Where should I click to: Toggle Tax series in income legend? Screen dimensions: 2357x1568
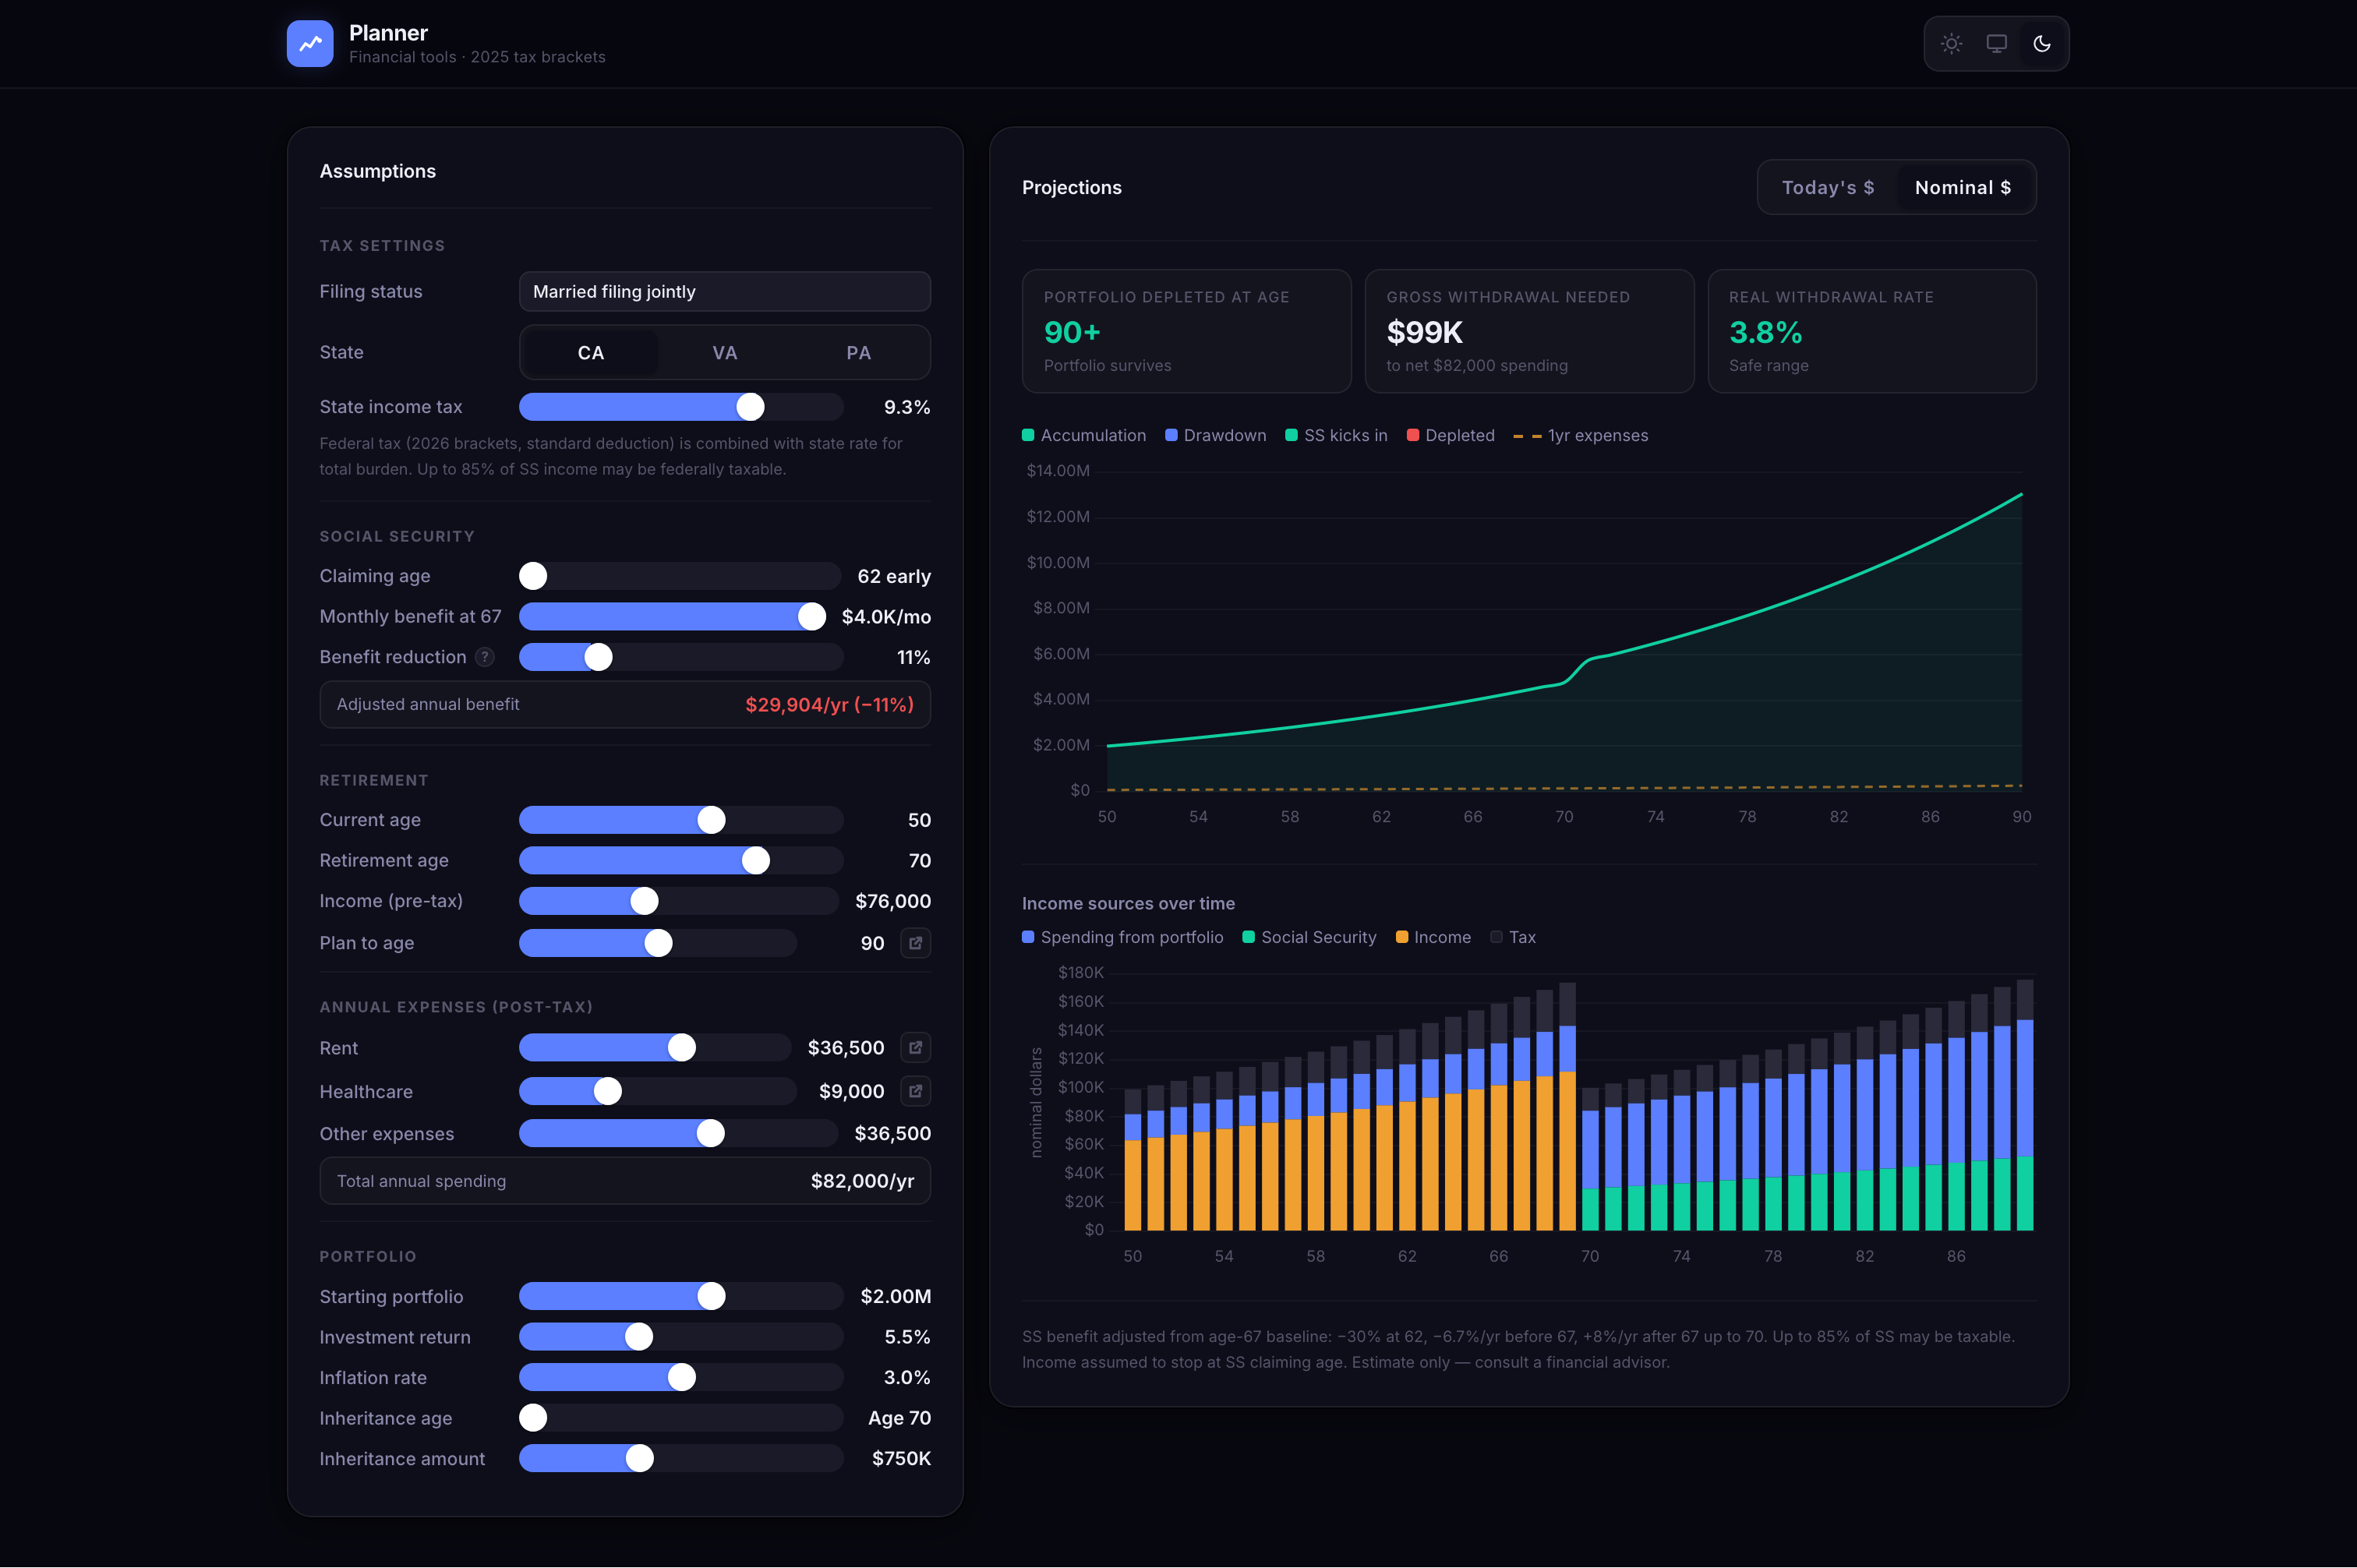tap(1512, 937)
